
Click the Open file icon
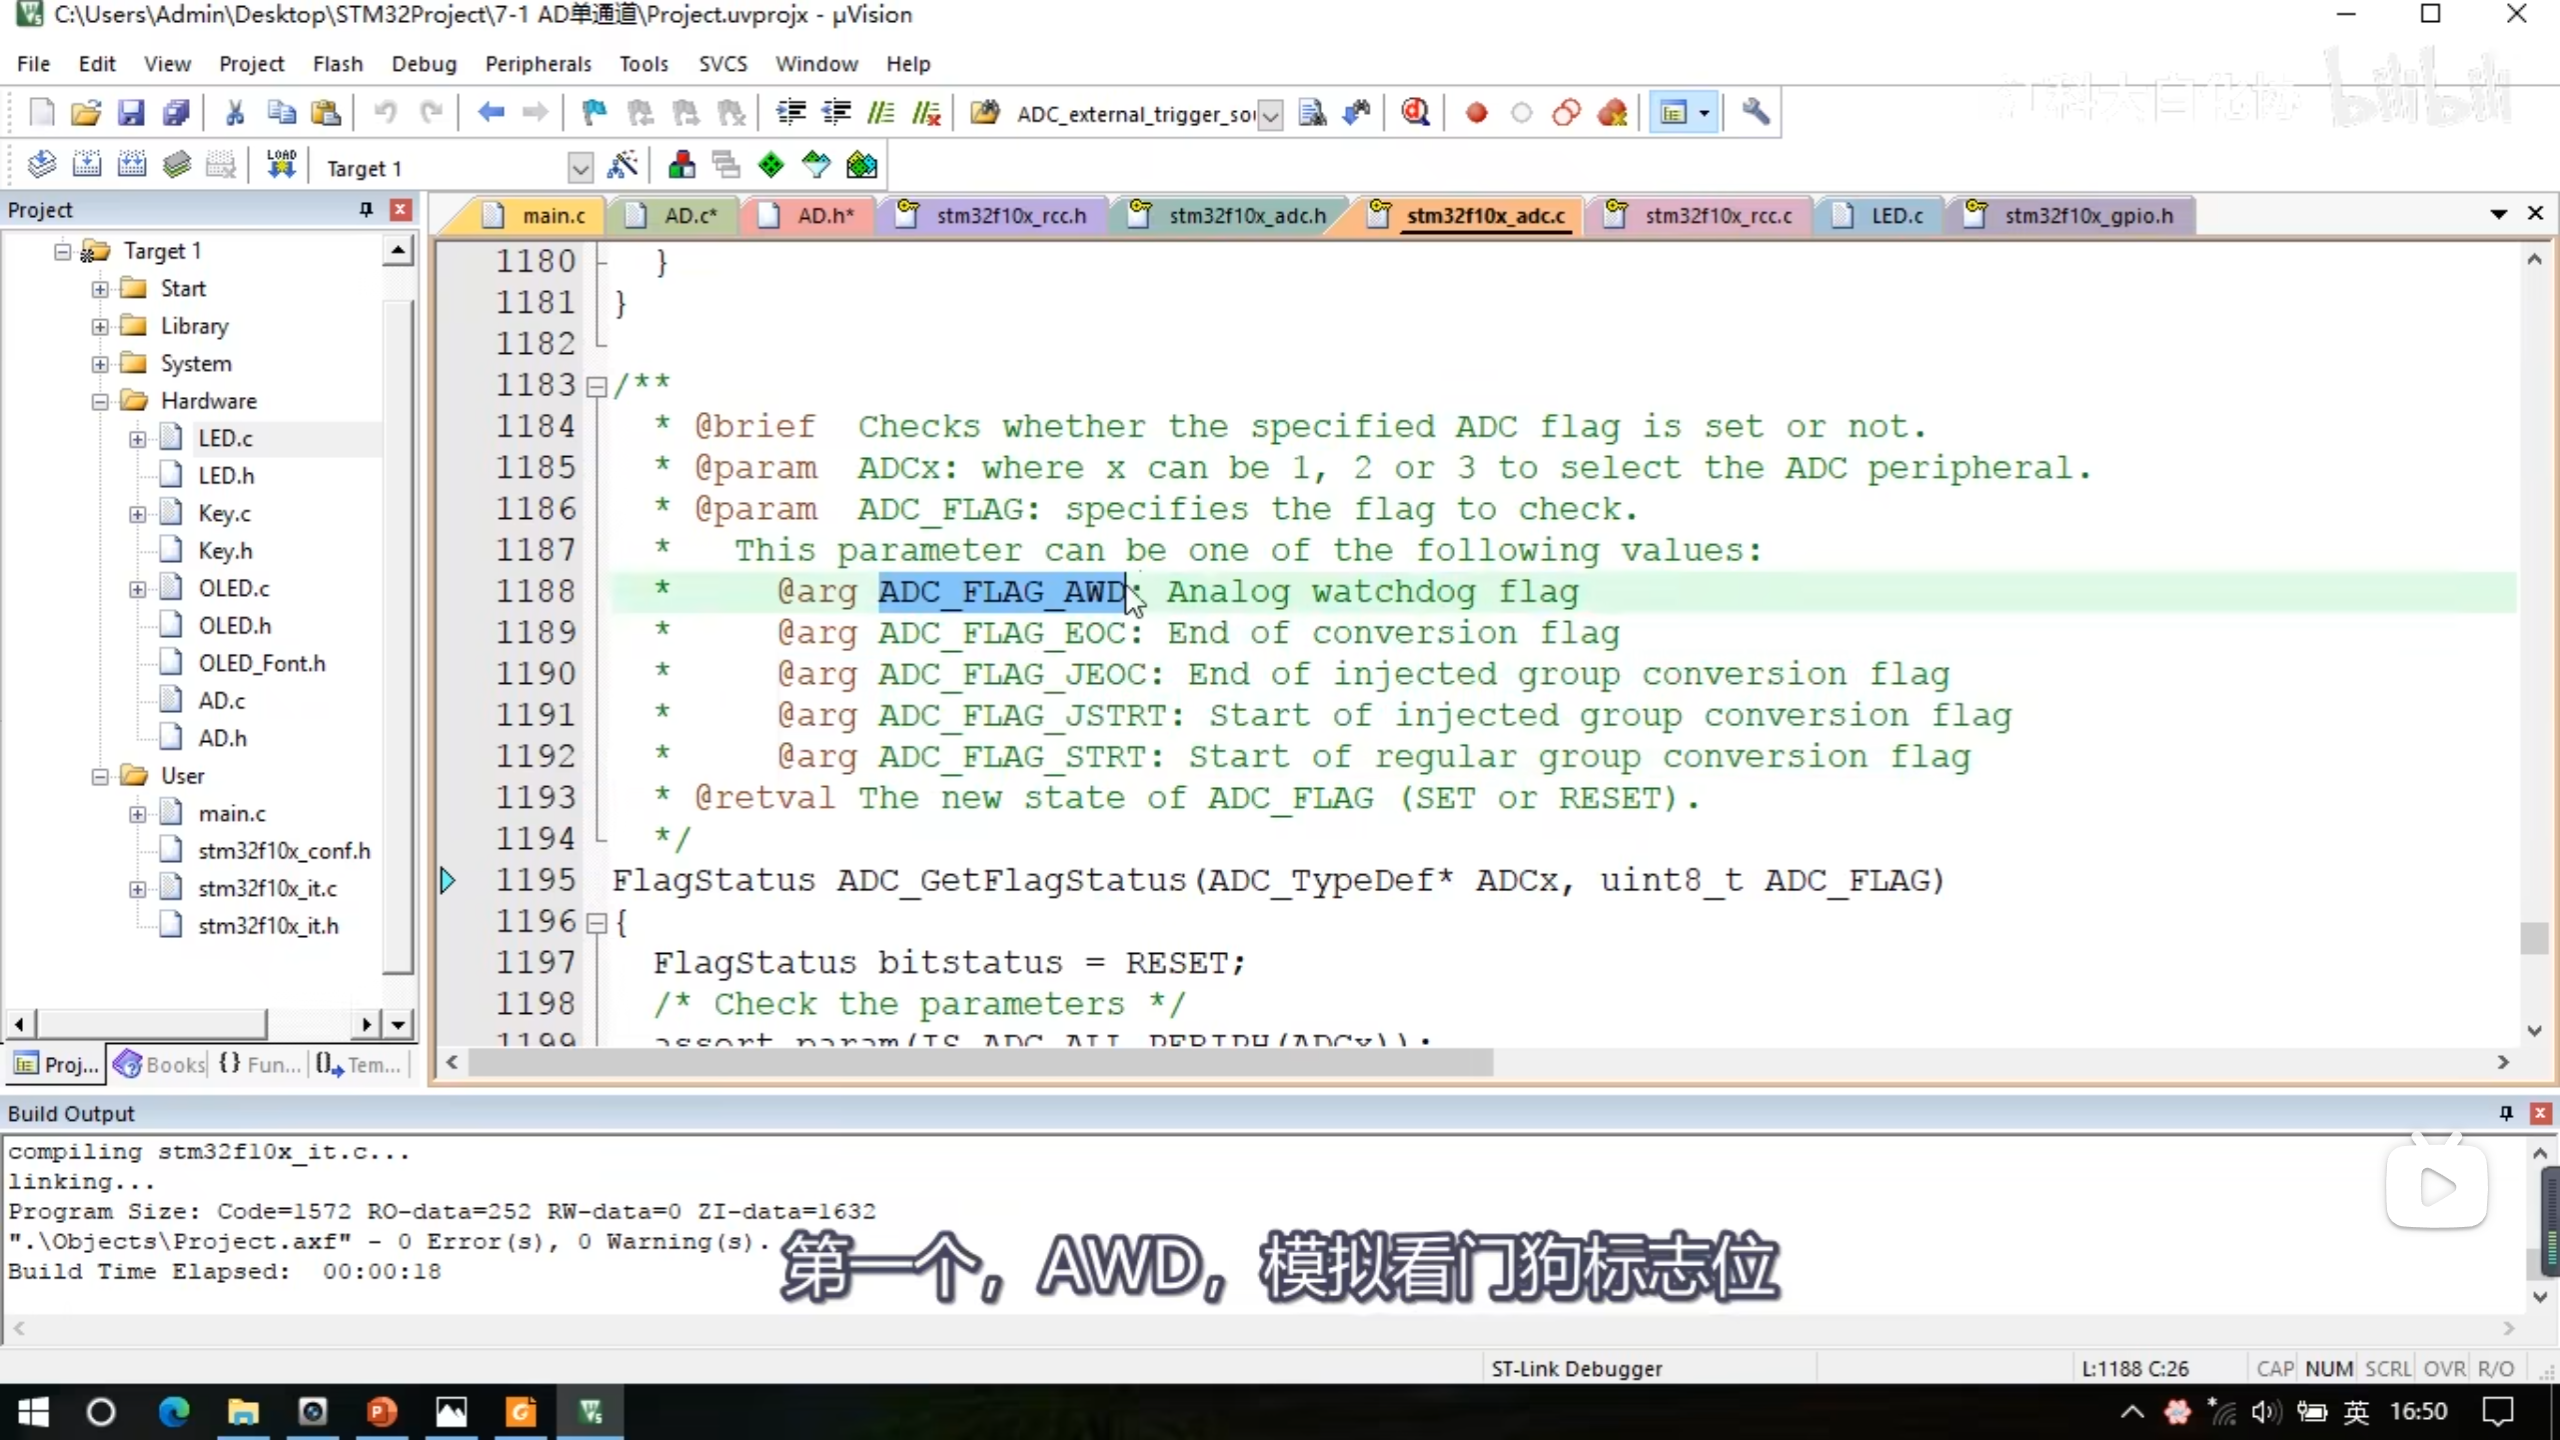[86, 113]
